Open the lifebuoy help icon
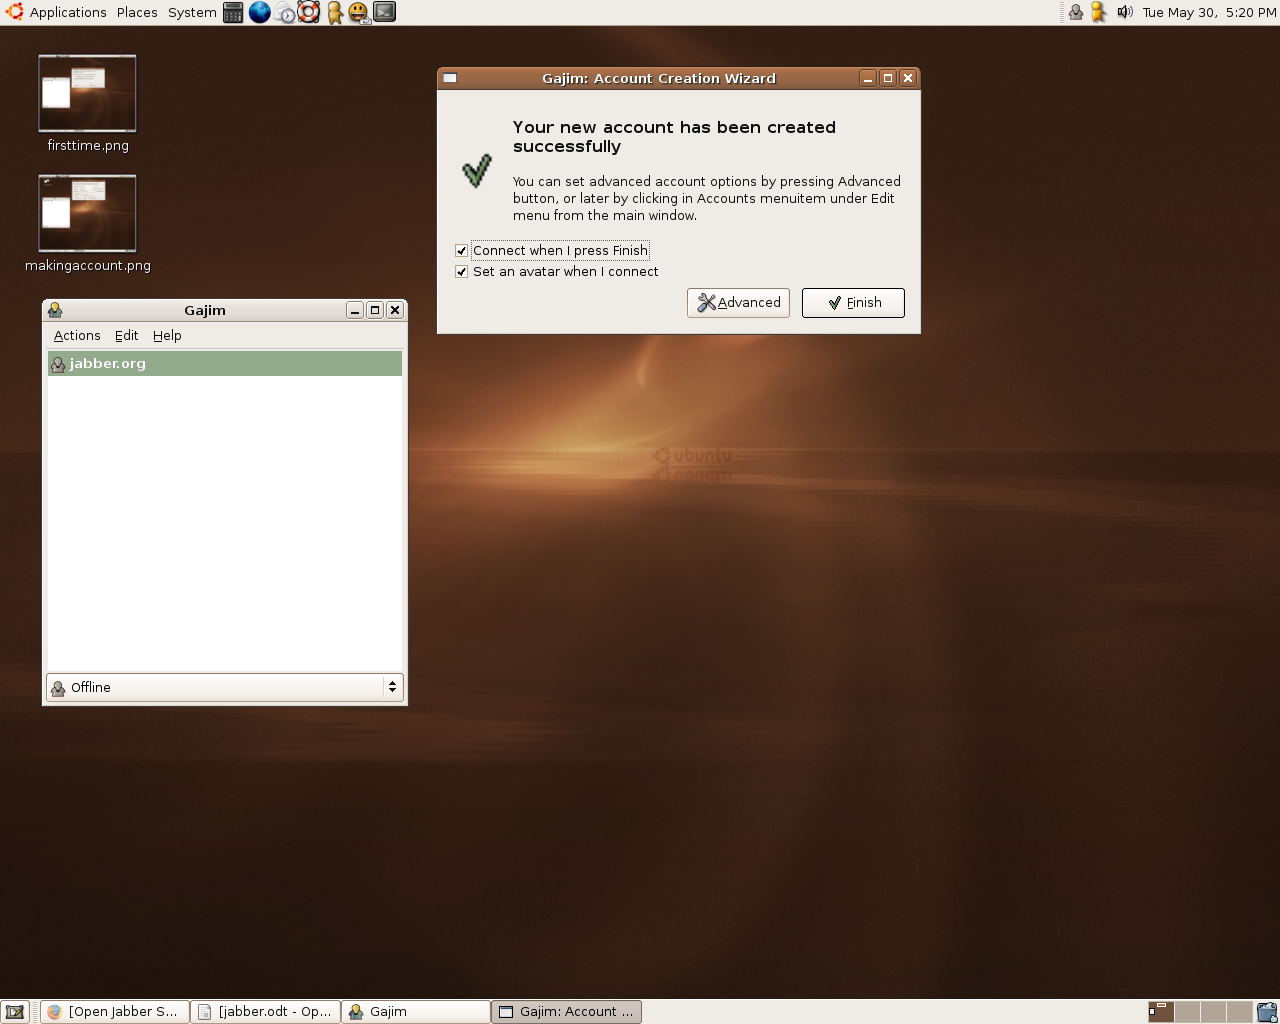Viewport: 1280px width, 1024px height. click(x=309, y=12)
